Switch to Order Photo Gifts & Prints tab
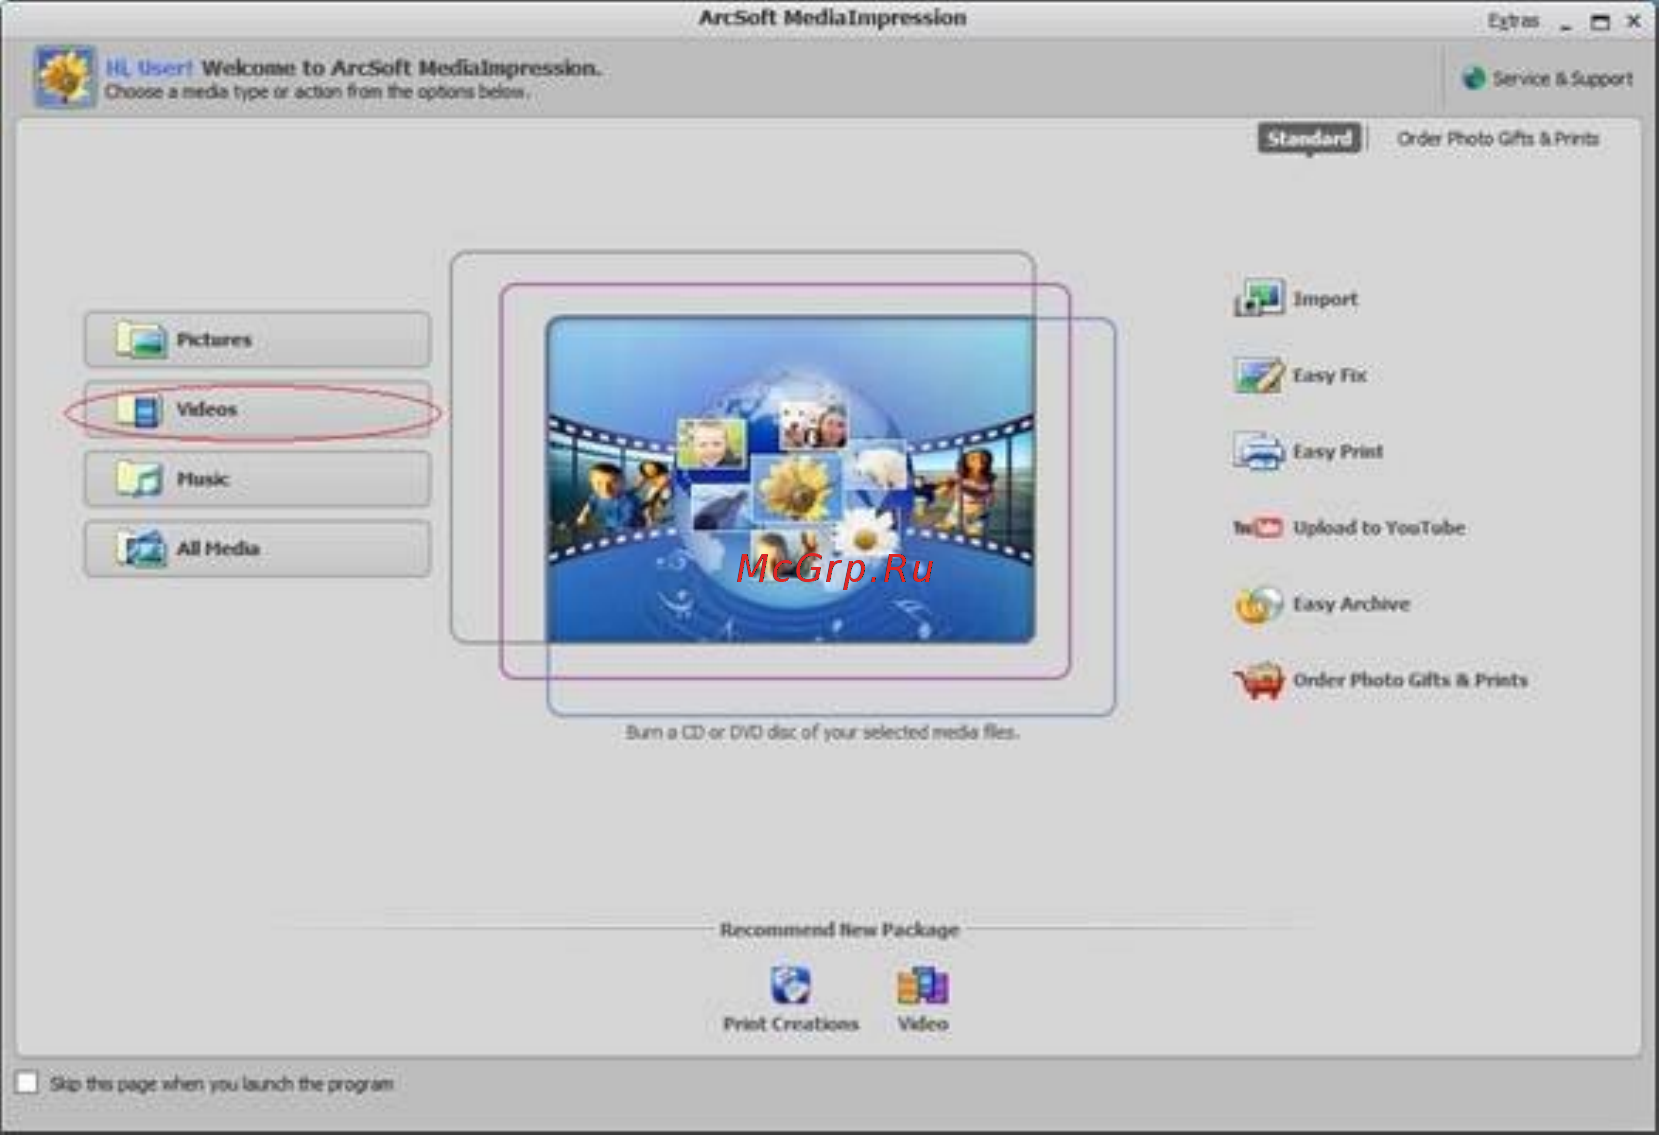1659x1135 pixels. [1498, 138]
